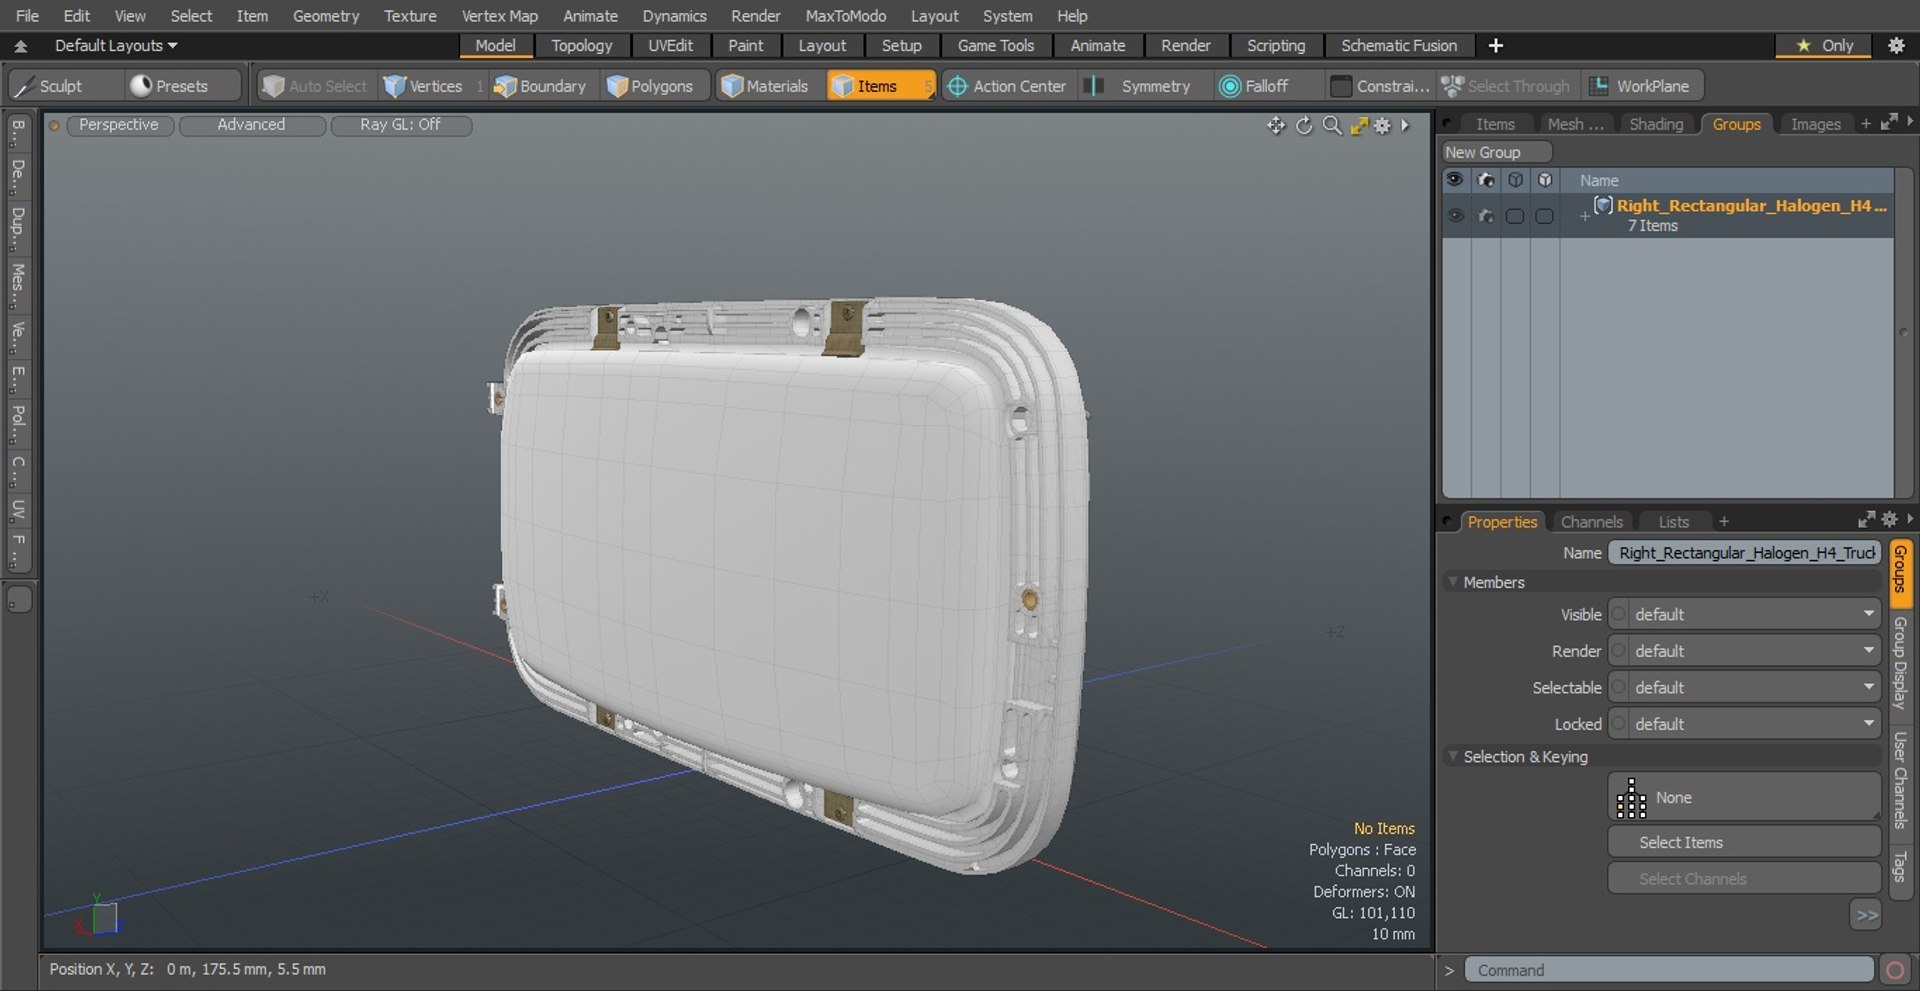Click the viewport rotate icon
The width and height of the screenshot is (1920, 991).
coord(1304,125)
